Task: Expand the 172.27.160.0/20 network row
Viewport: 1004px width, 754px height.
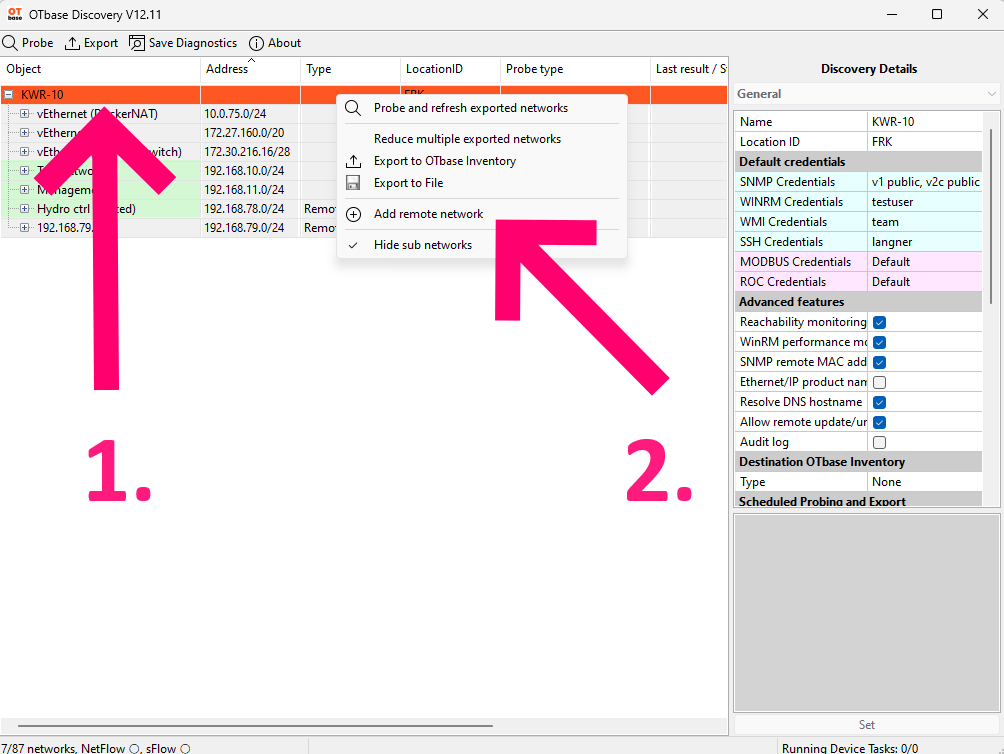Action: [x=24, y=132]
